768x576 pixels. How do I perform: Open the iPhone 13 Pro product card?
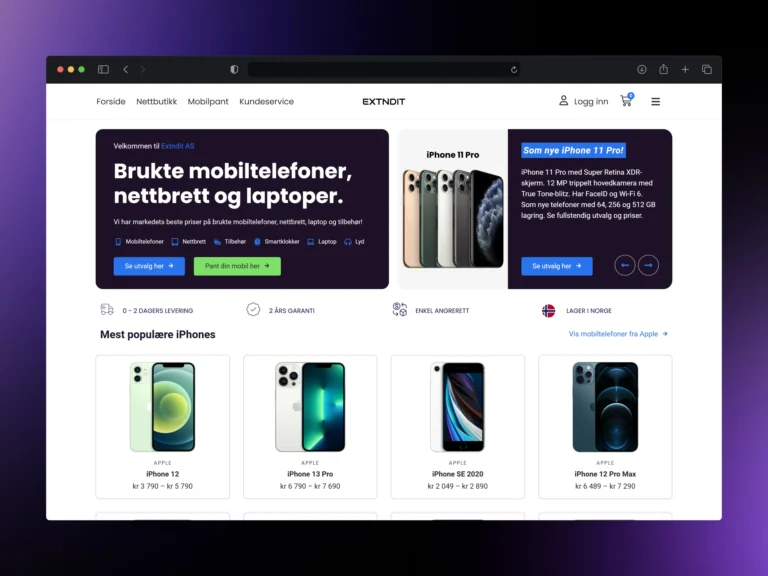(x=310, y=427)
